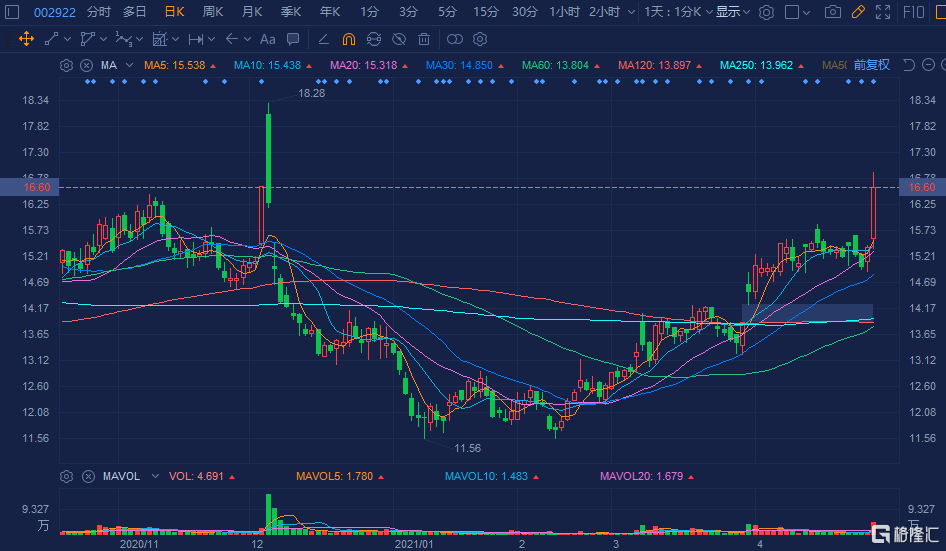This screenshot has height=551, width=946.
Task: Open the F10 company info
Action: tap(913, 12)
